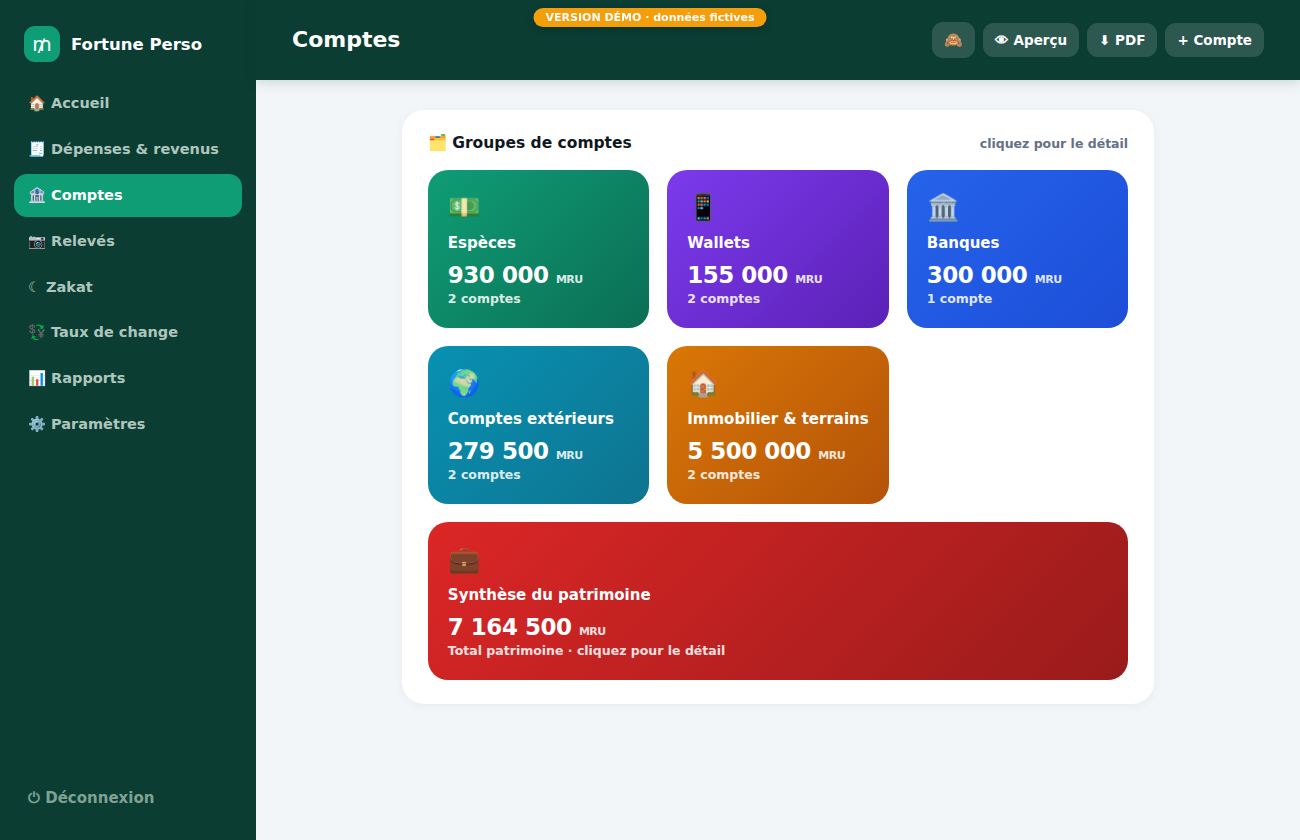Click the gear icon beside Paramètres
Viewport: 1300px width, 840px height.
click(x=37, y=424)
